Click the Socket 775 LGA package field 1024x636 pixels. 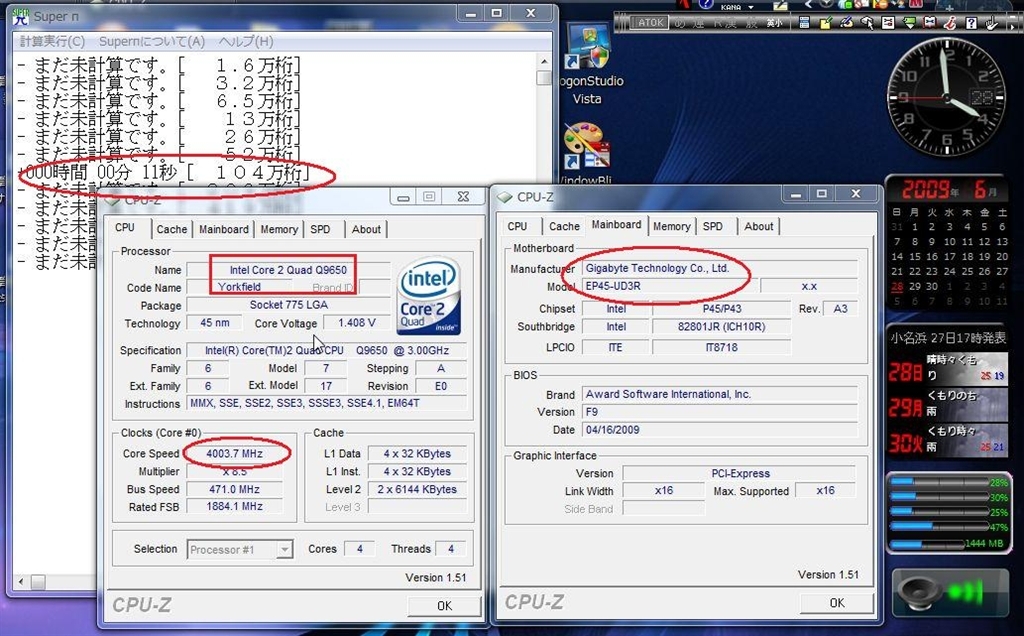pyautogui.click(x=289, y=305)
